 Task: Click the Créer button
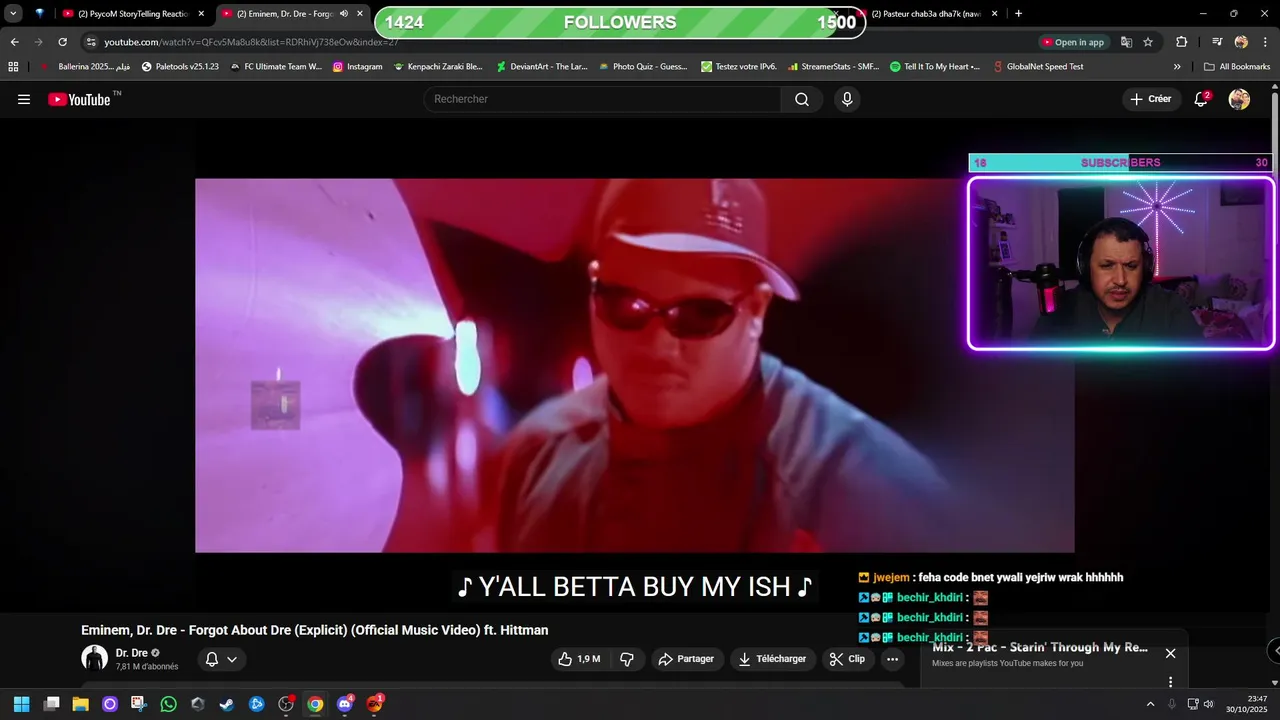1150,99
